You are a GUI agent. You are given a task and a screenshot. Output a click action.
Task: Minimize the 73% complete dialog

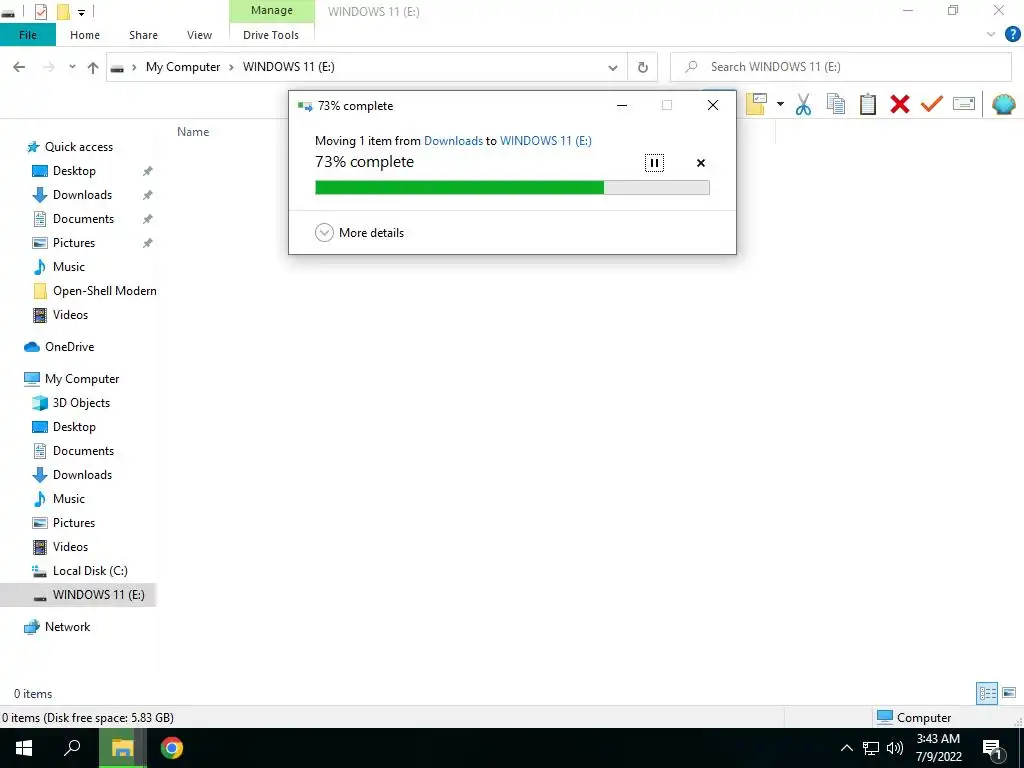622,105
